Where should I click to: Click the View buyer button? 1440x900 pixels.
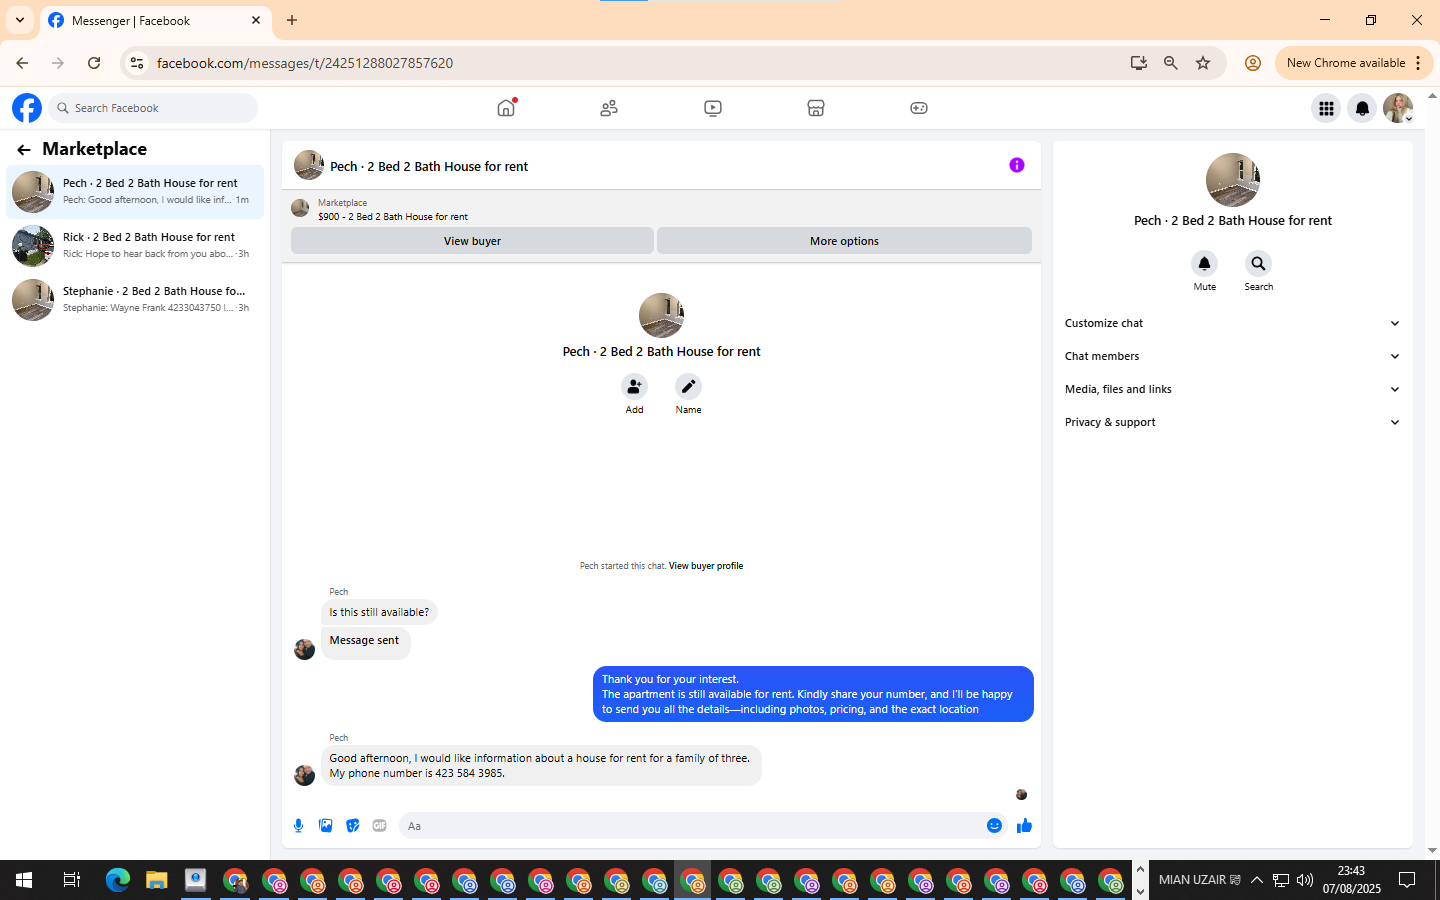pyautogui.click(x=472, y=241)
